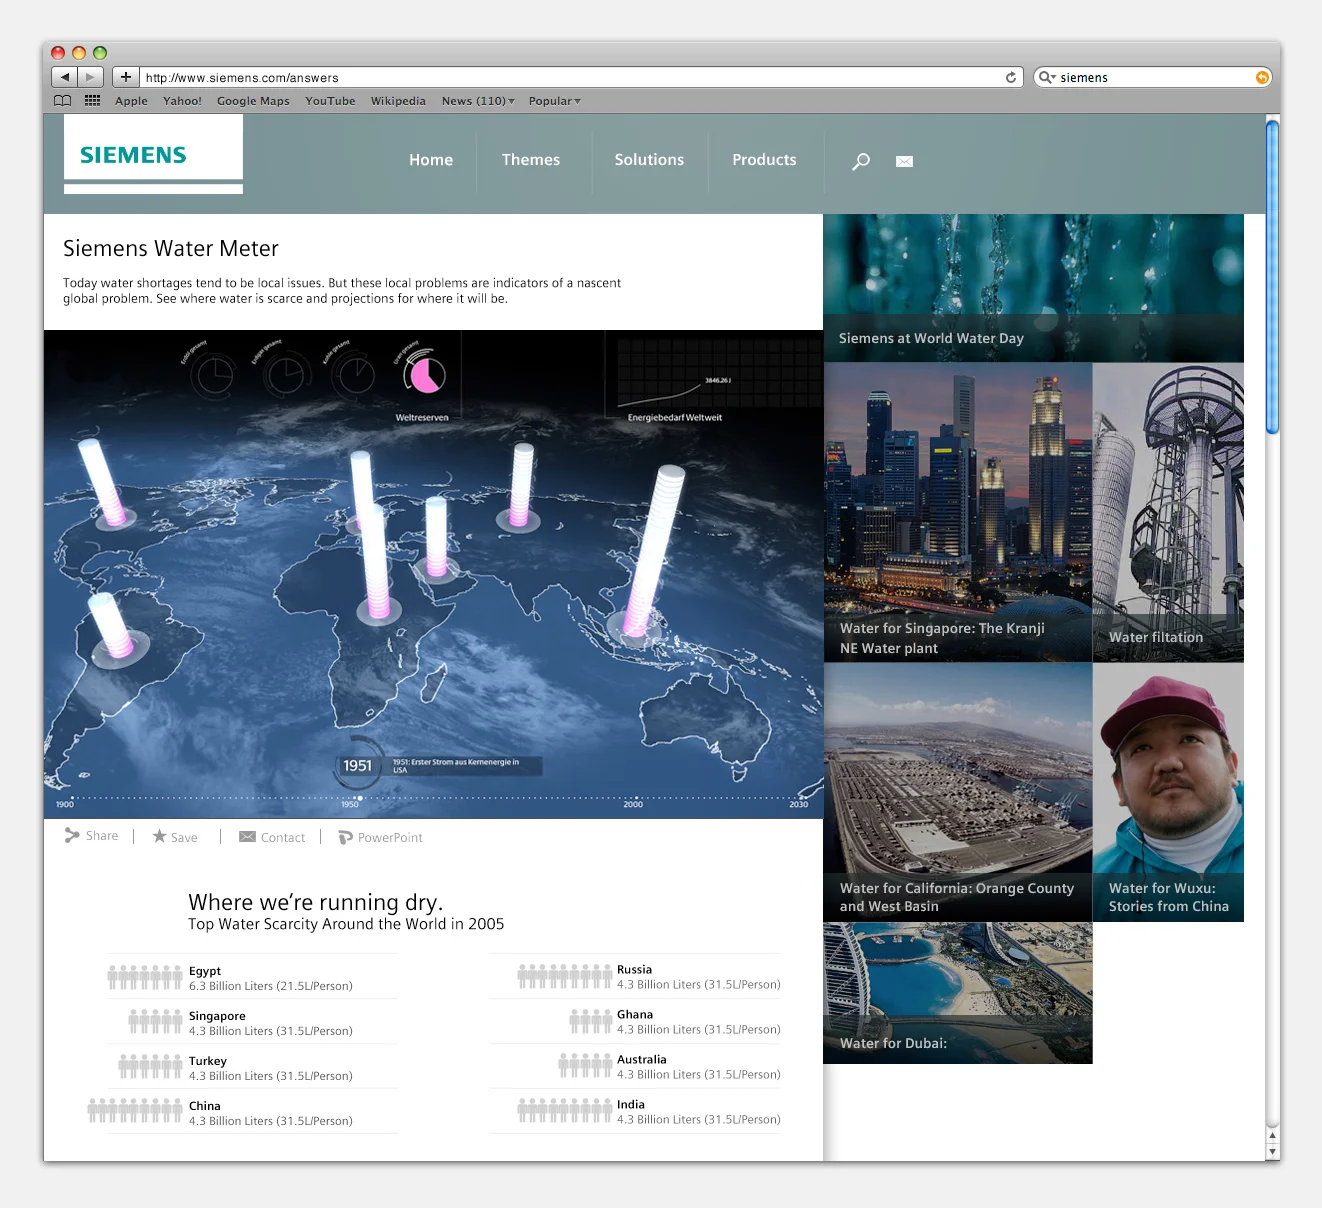Expand the Popular bookmarks dropdown

tap(554, 101)
